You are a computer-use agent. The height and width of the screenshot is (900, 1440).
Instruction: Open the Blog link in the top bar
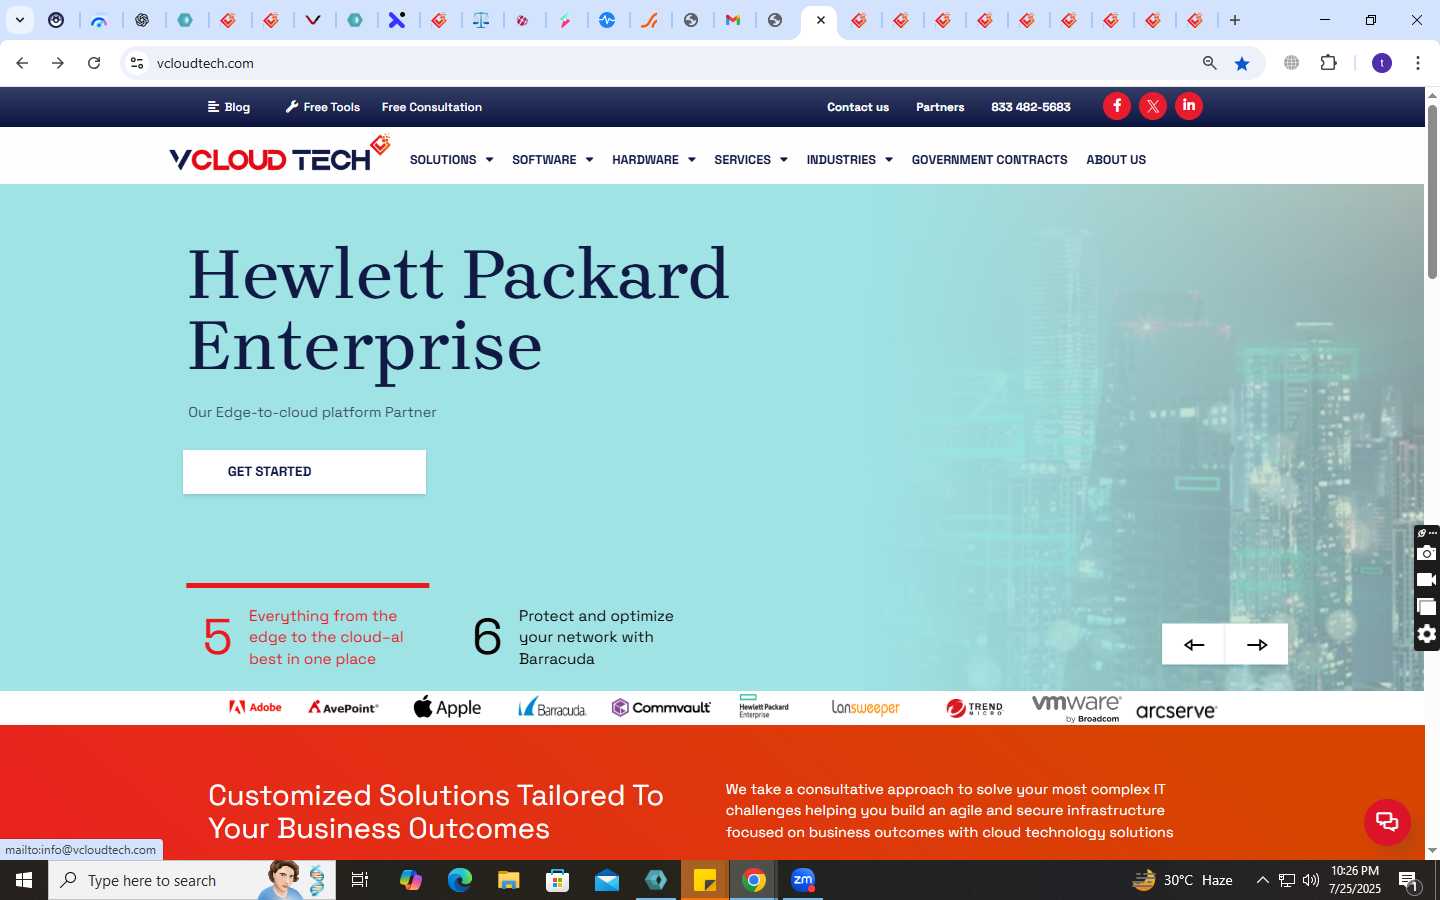coord(229,107)
